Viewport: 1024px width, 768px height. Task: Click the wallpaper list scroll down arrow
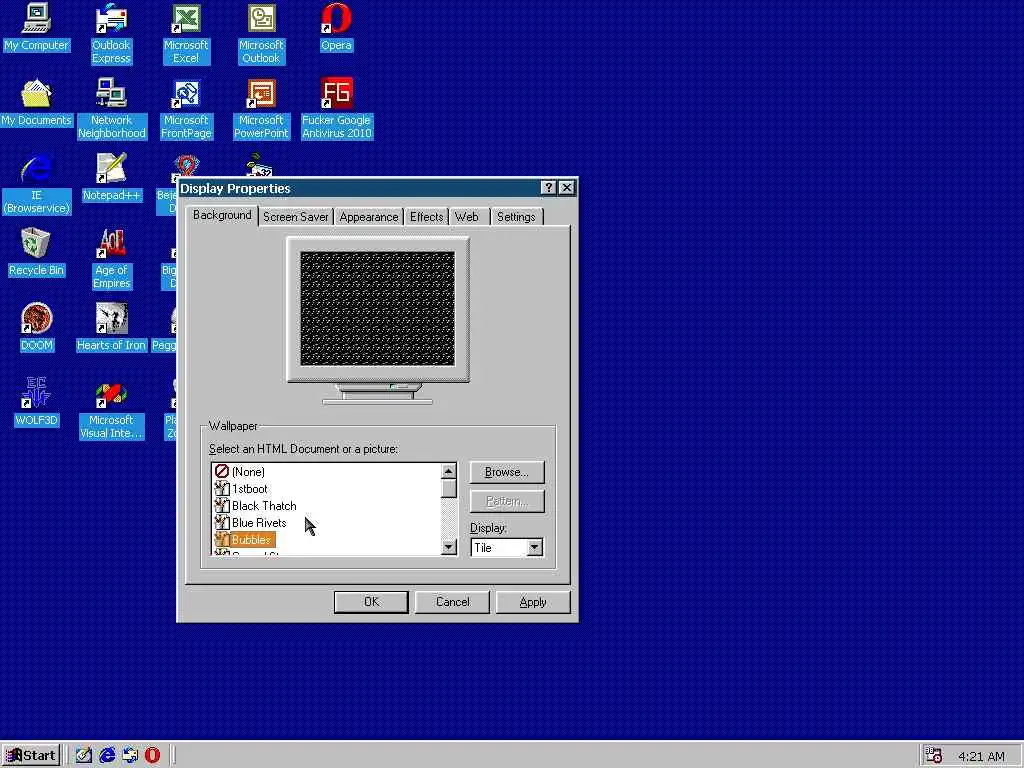(449, 547)
